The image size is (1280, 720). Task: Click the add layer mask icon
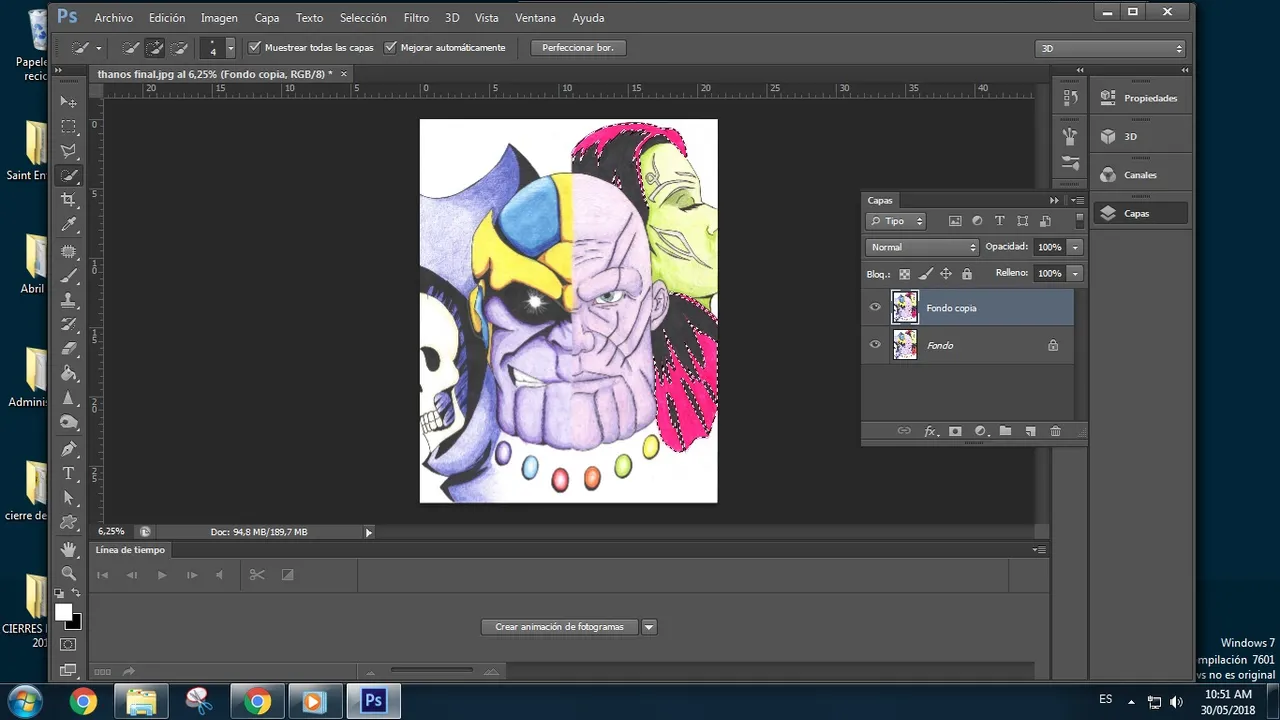(x=955, y=431)
